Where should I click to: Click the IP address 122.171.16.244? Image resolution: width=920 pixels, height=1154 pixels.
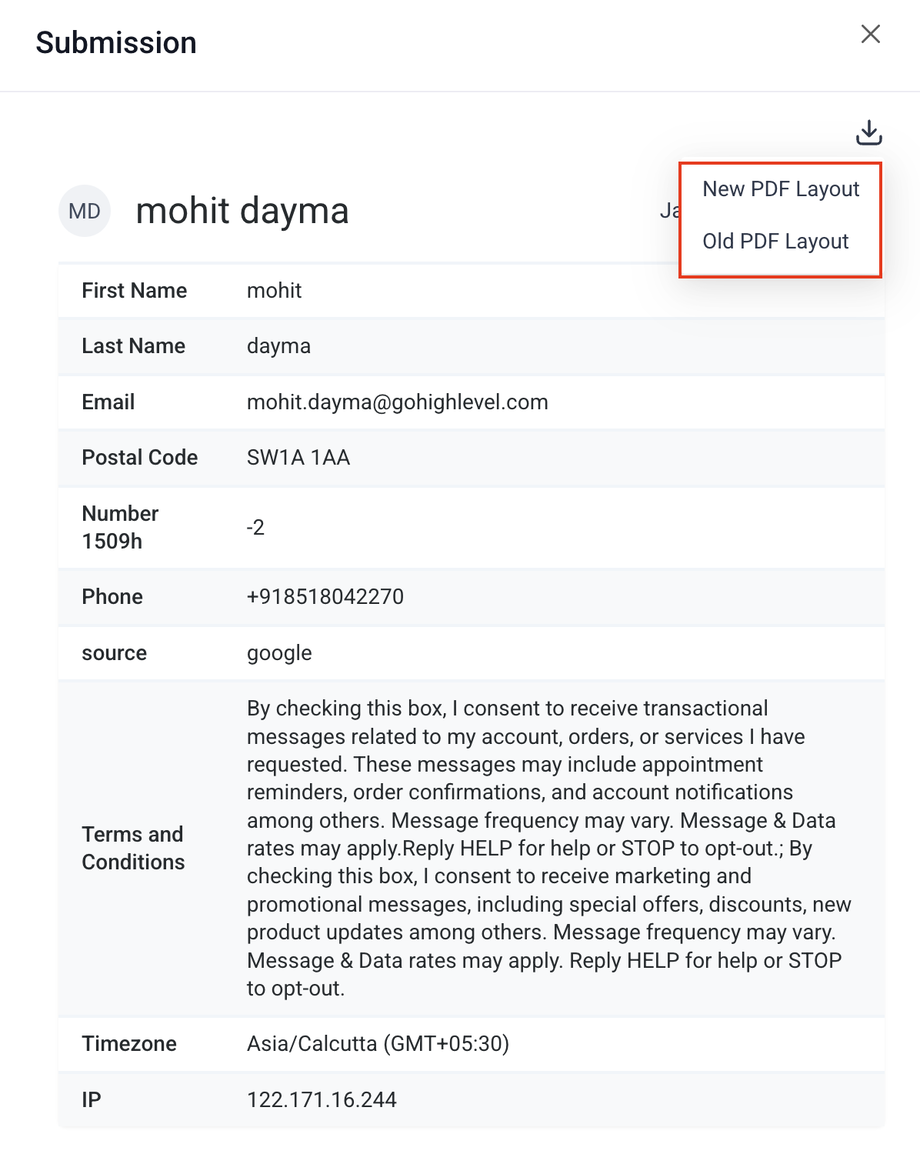[322, 1100]
